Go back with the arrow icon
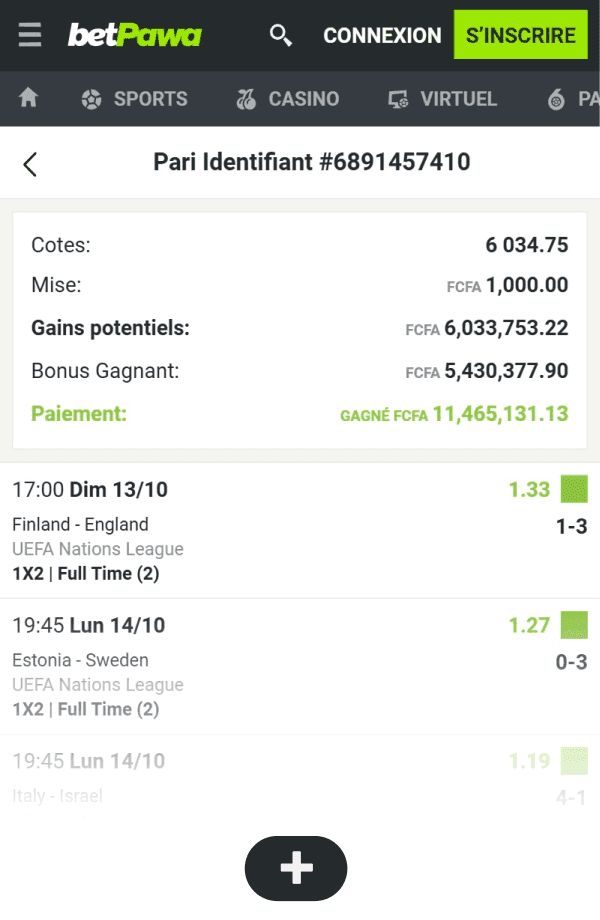The image size is (600, 920). [x=30, y=164]
